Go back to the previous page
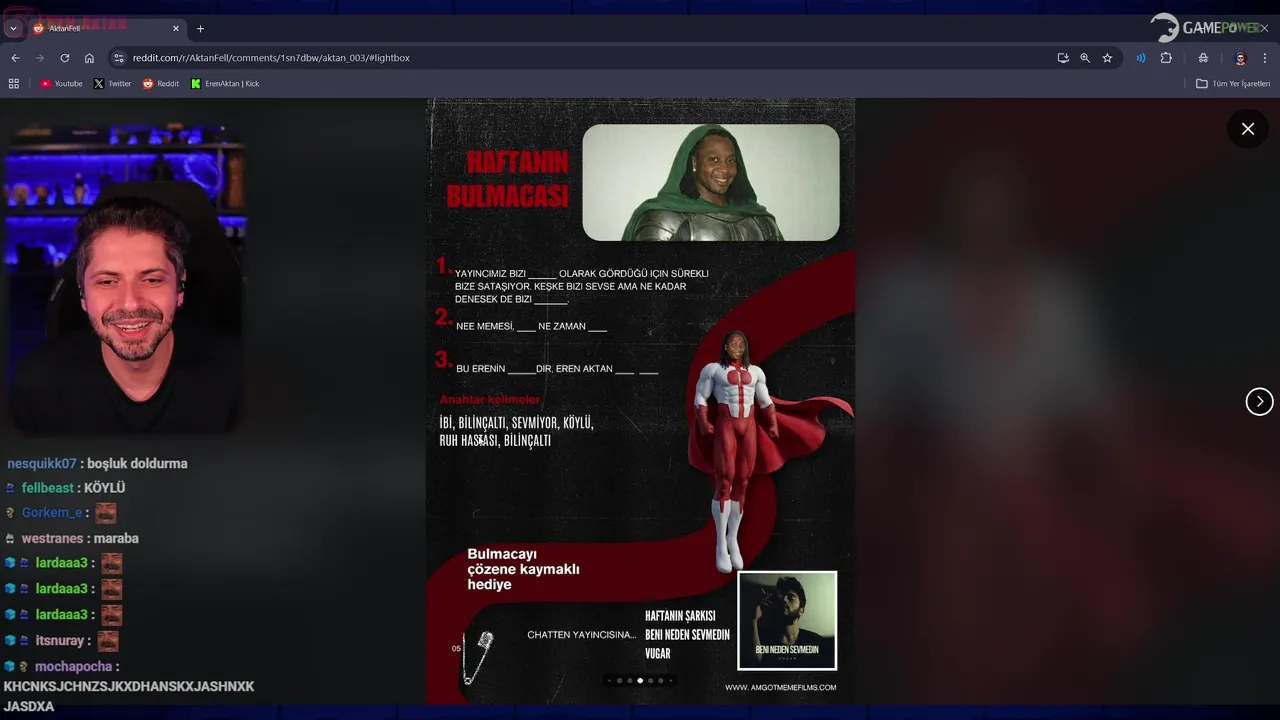 click(15, 58)
